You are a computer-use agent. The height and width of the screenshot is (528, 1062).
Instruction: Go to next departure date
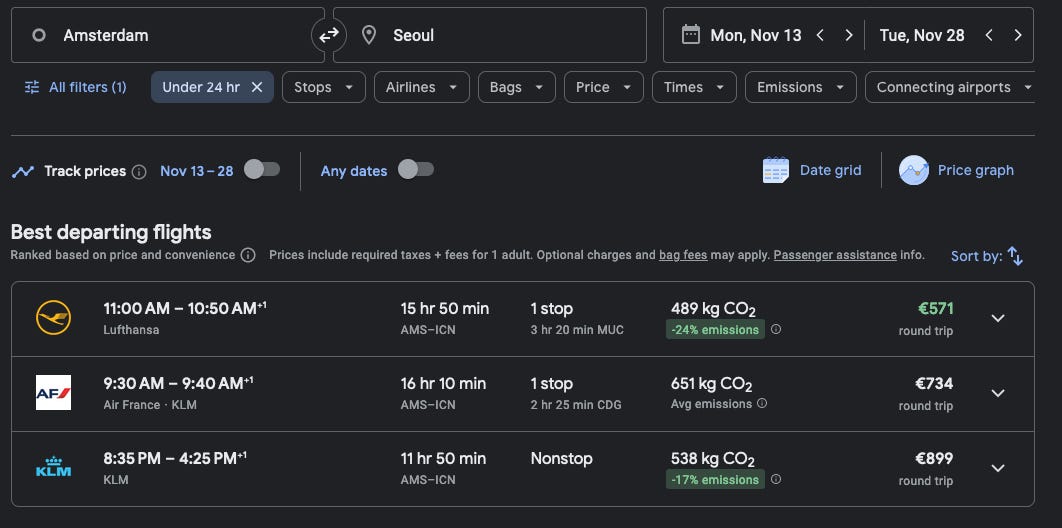(x=849, y=35)
